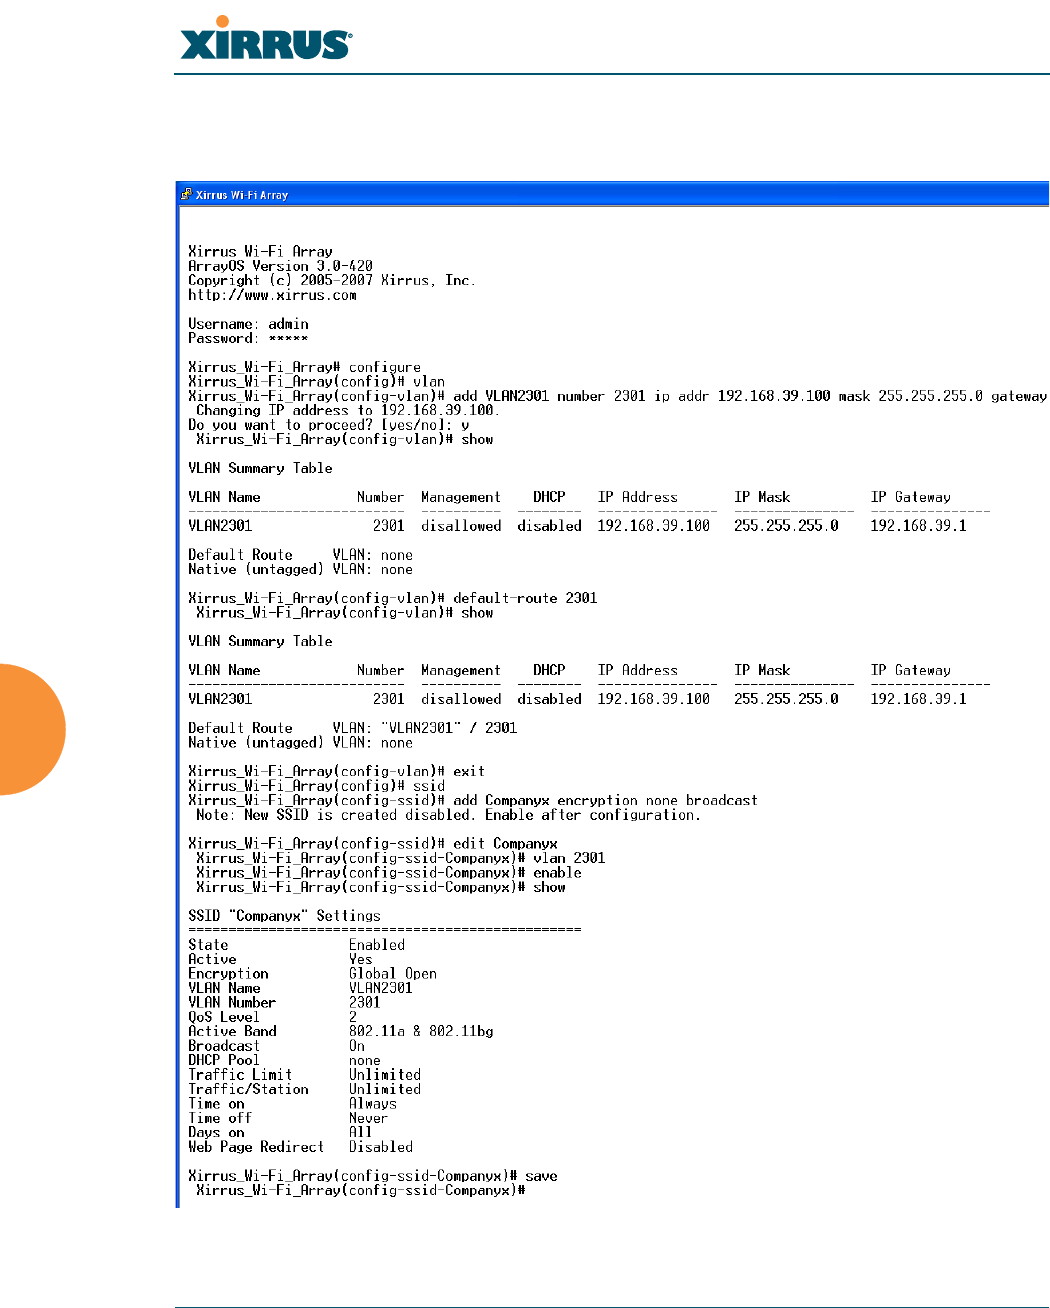Viewport: 1050px width, 1308px height.
Task: Click the final config-ssid-Companyx command prompt
Action: [x=361, y=1190]
